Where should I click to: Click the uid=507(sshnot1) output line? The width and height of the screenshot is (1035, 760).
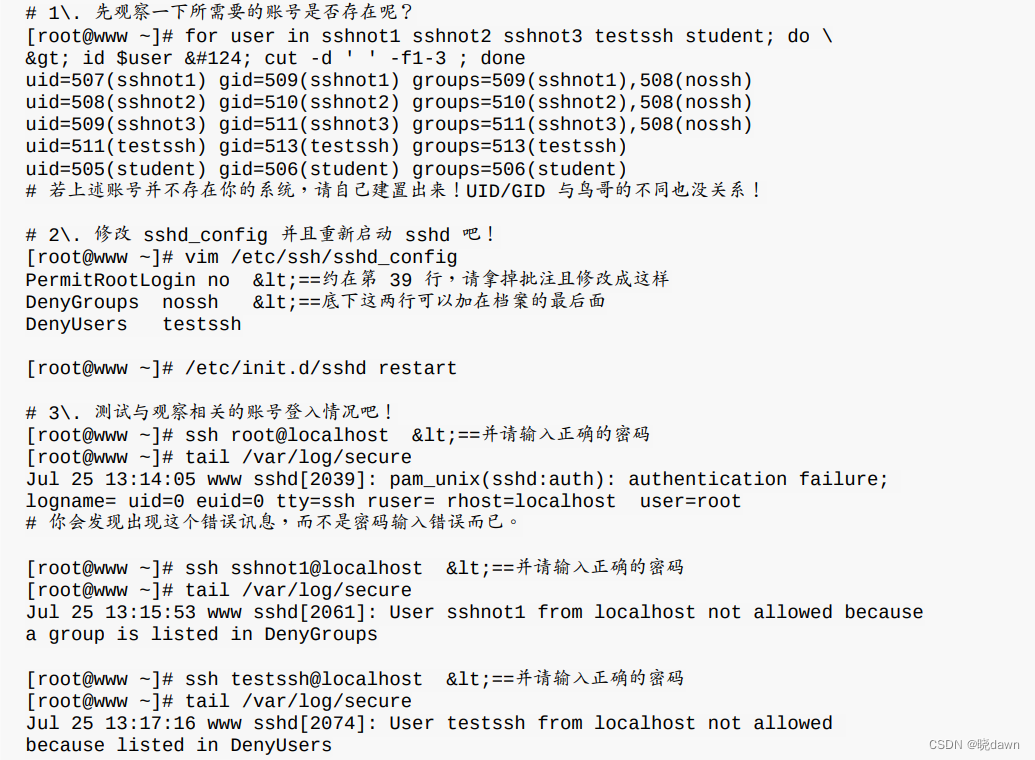389,80
